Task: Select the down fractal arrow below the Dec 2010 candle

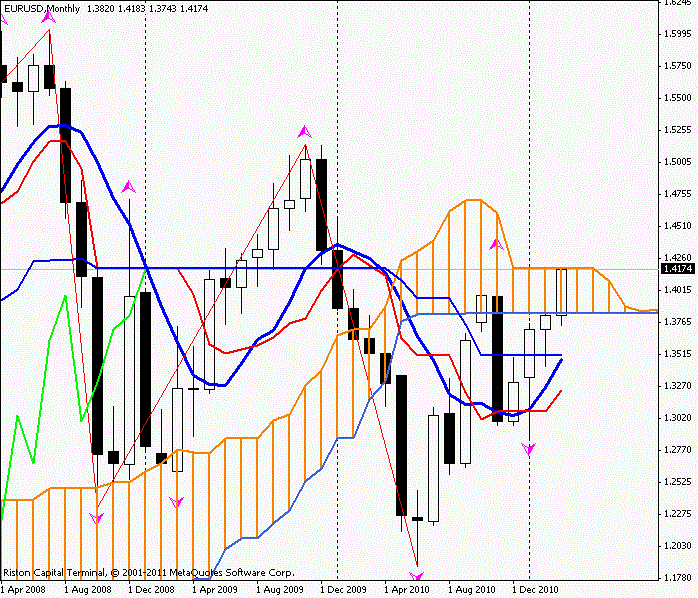Action: 529,449
